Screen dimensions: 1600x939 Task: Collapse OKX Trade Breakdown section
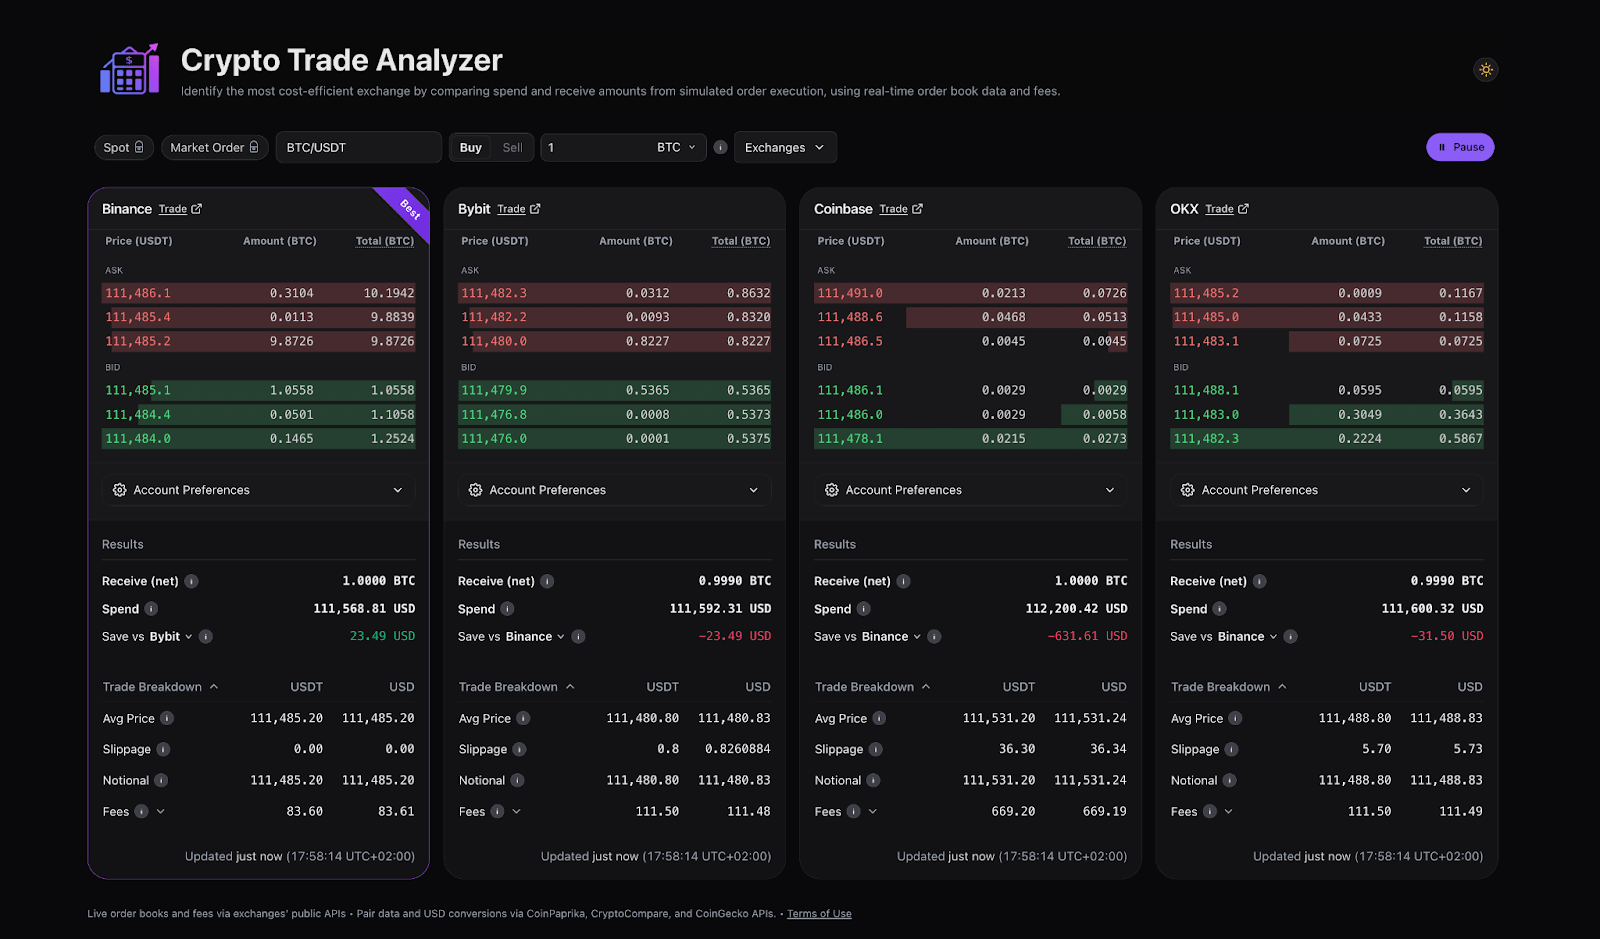pyautogui.click(x=1229, y=687)
